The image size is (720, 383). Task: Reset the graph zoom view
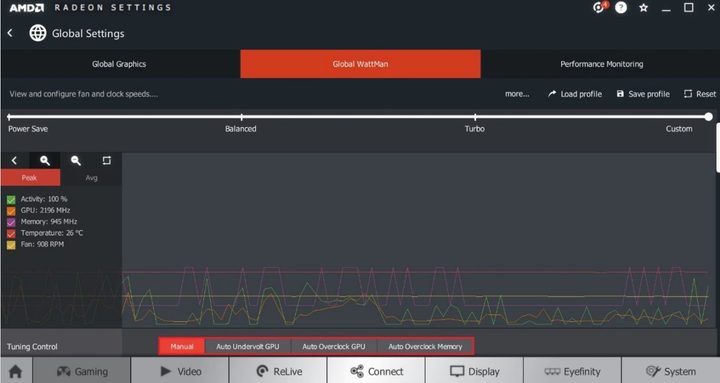click(107, 160)
